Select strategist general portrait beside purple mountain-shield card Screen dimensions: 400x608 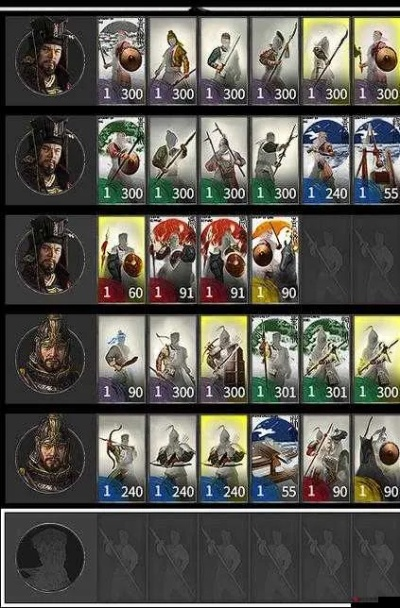[x=50, y=59]
